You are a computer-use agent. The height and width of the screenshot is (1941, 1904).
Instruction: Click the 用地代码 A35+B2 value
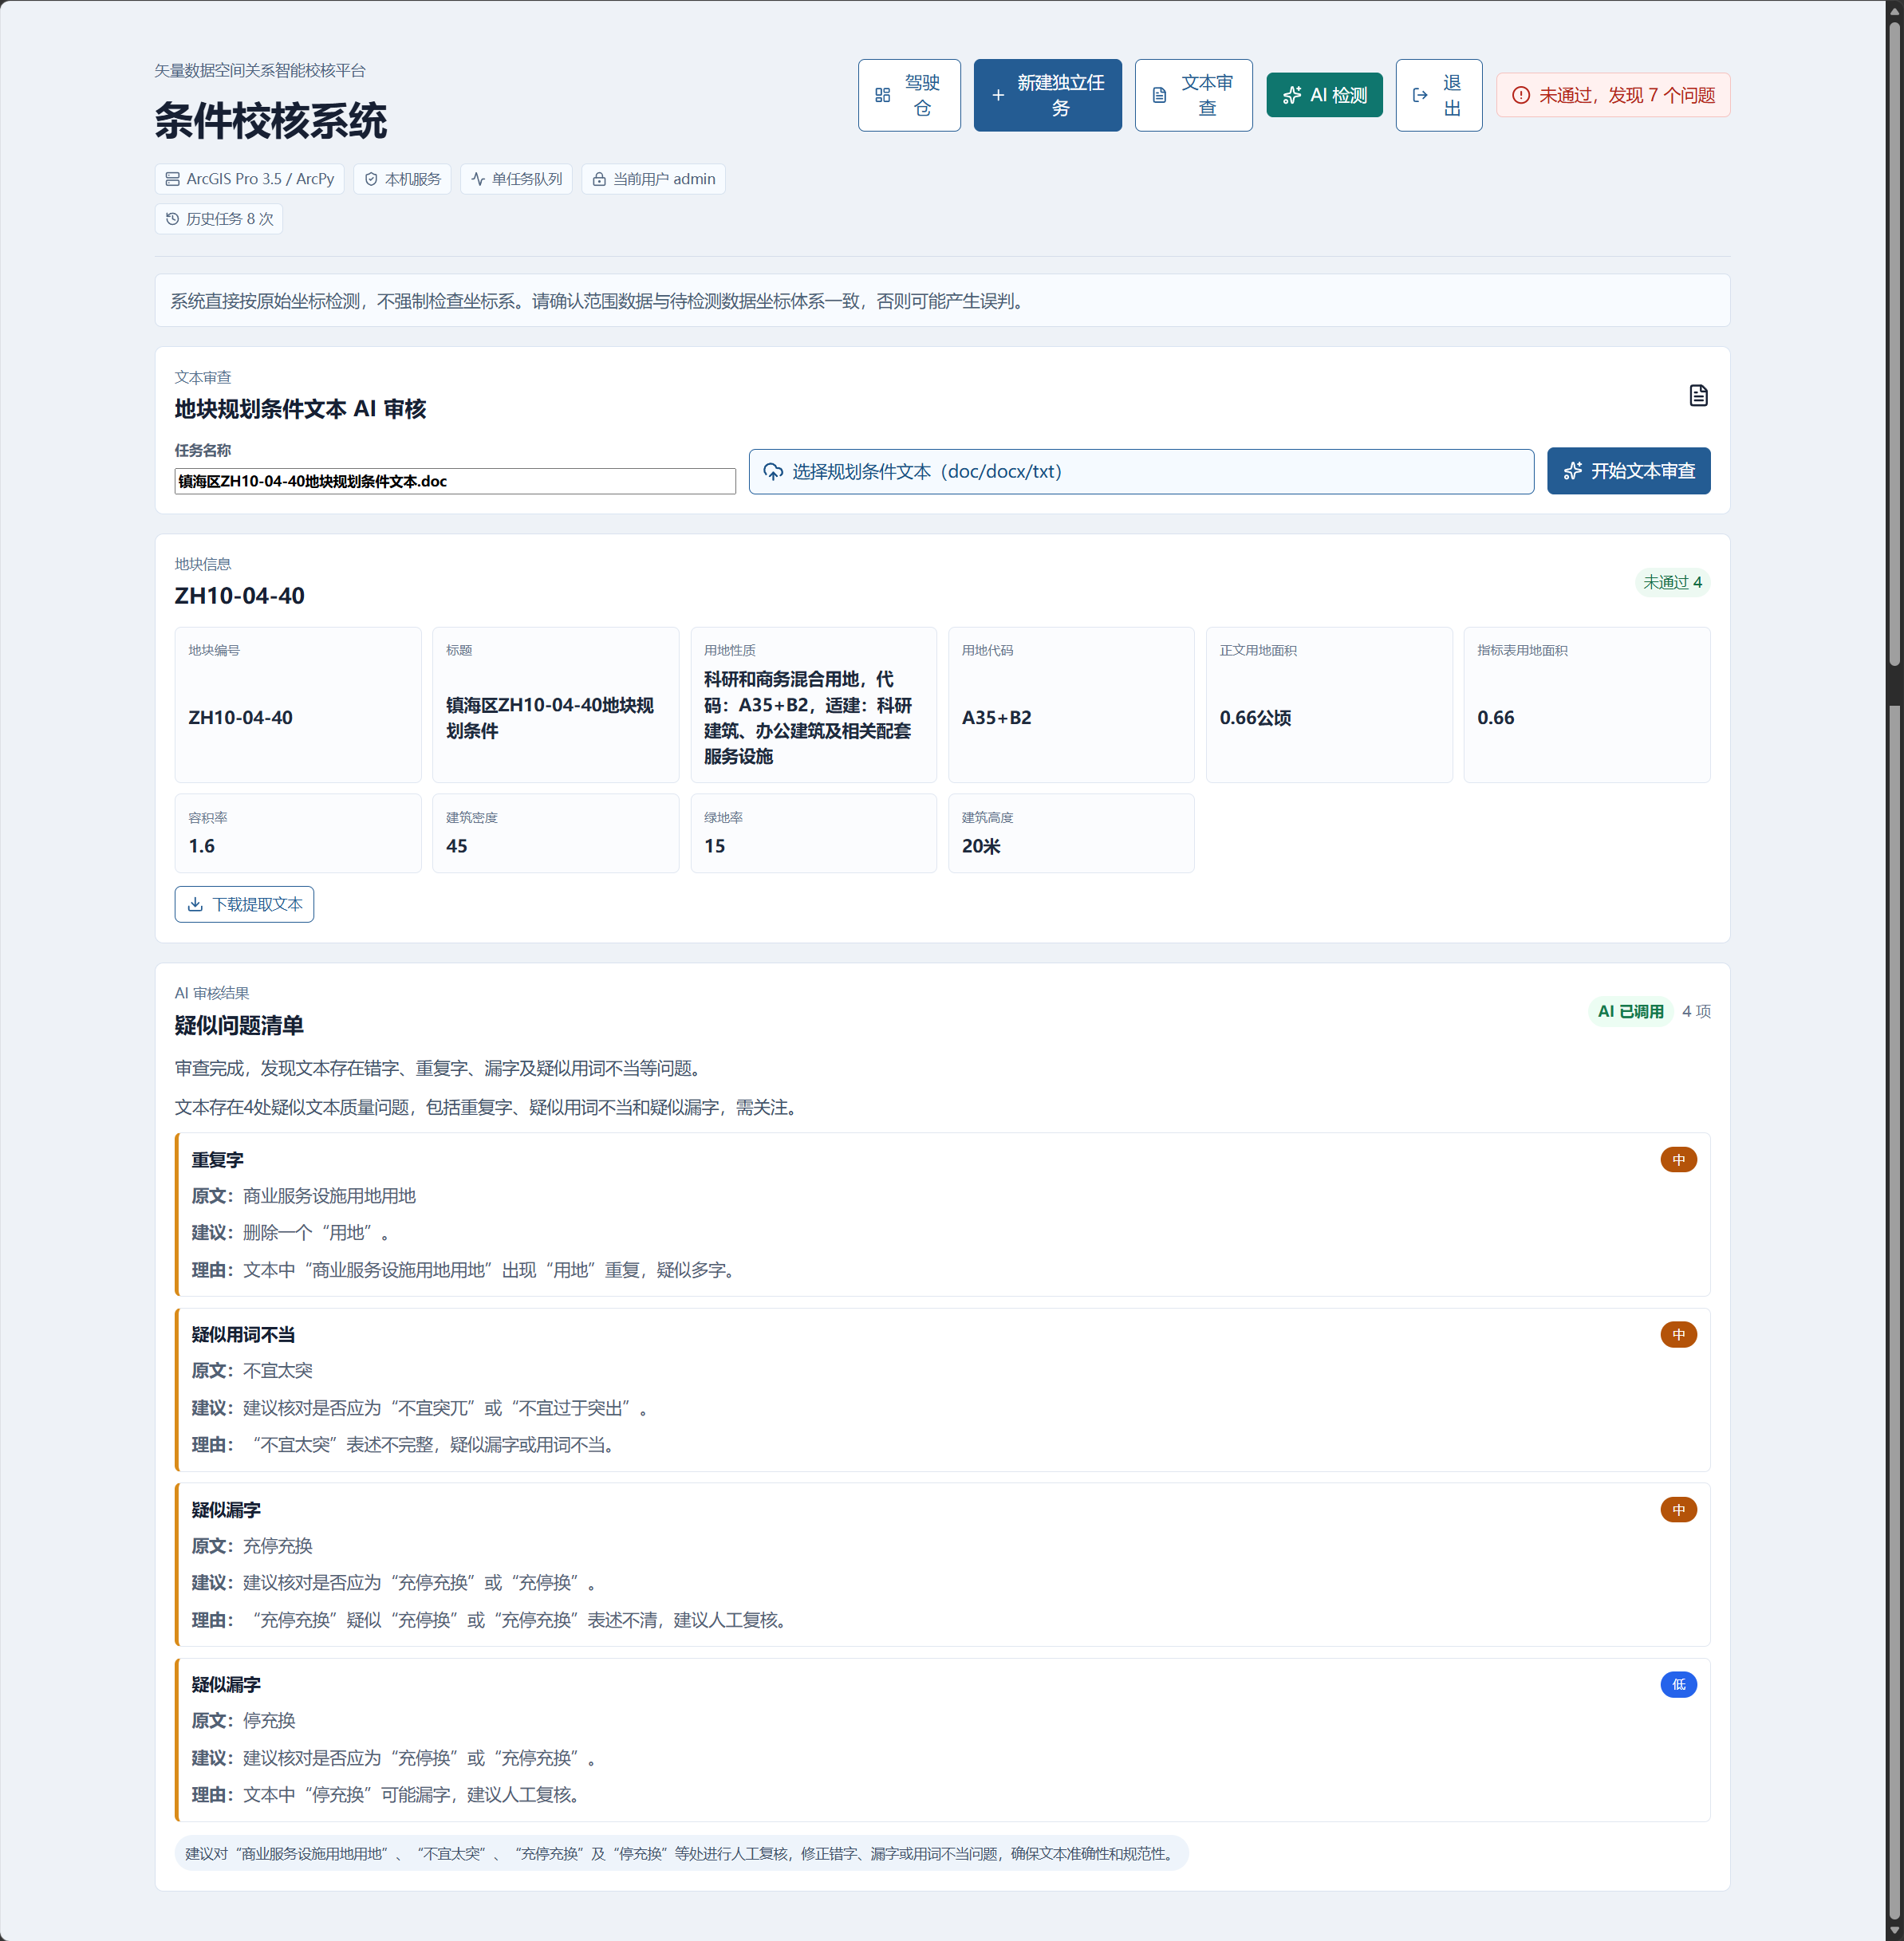(x=997, y=718)
